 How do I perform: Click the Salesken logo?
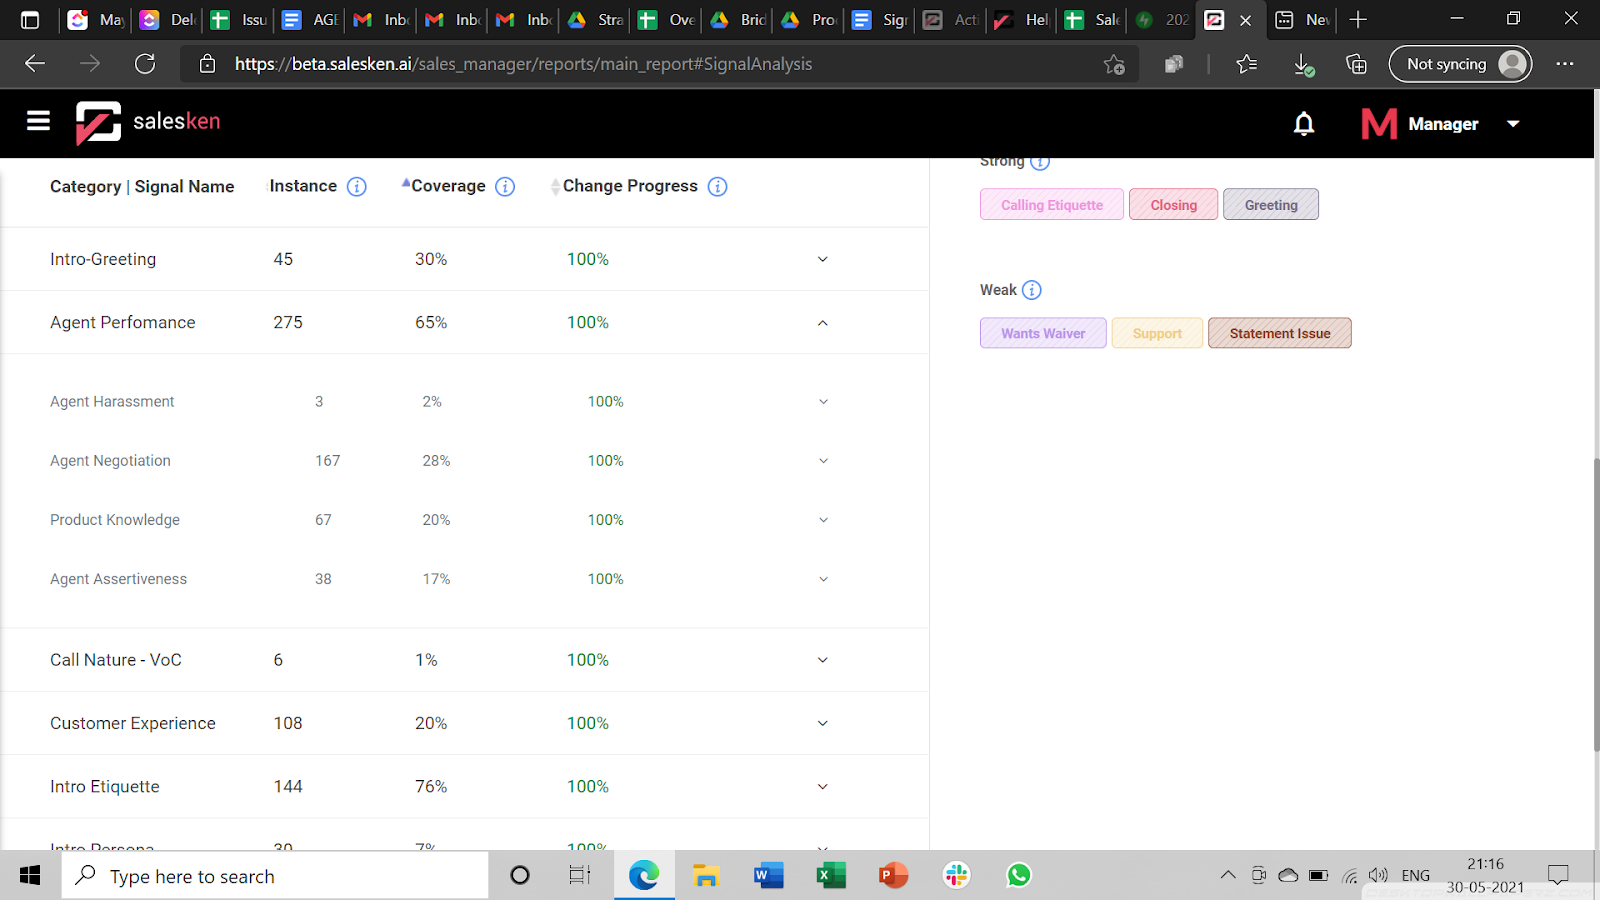[148, 122]
